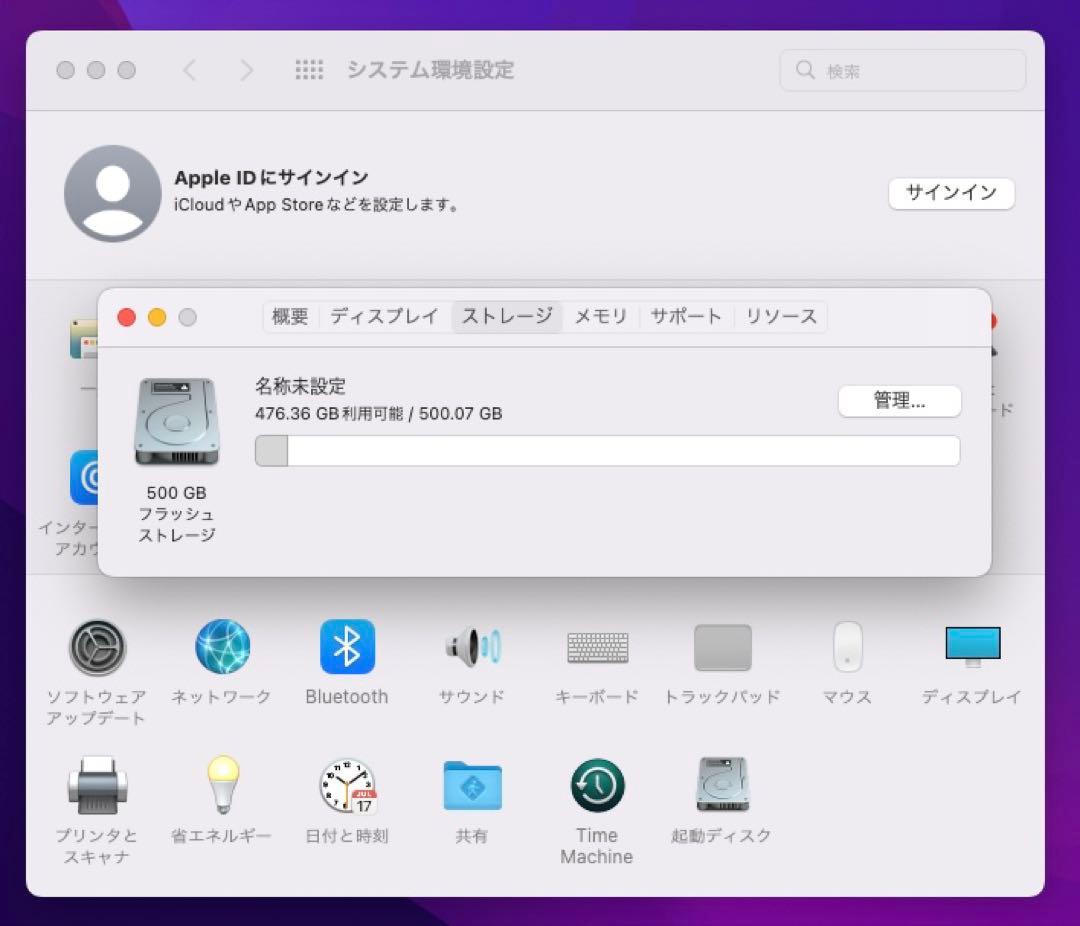
Task: Open Startup Disk settings
Action: [x=721, y=786]
